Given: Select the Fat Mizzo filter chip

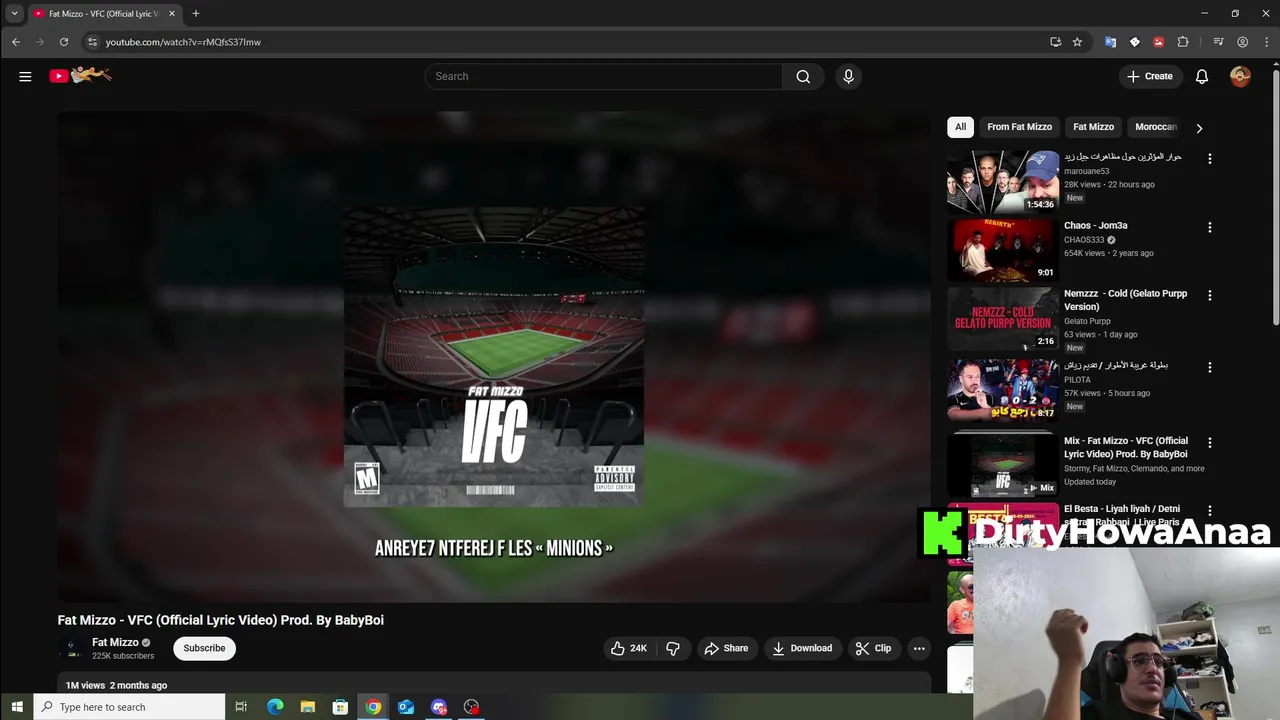Looking at the screenshot, I should click(1093, 127).
